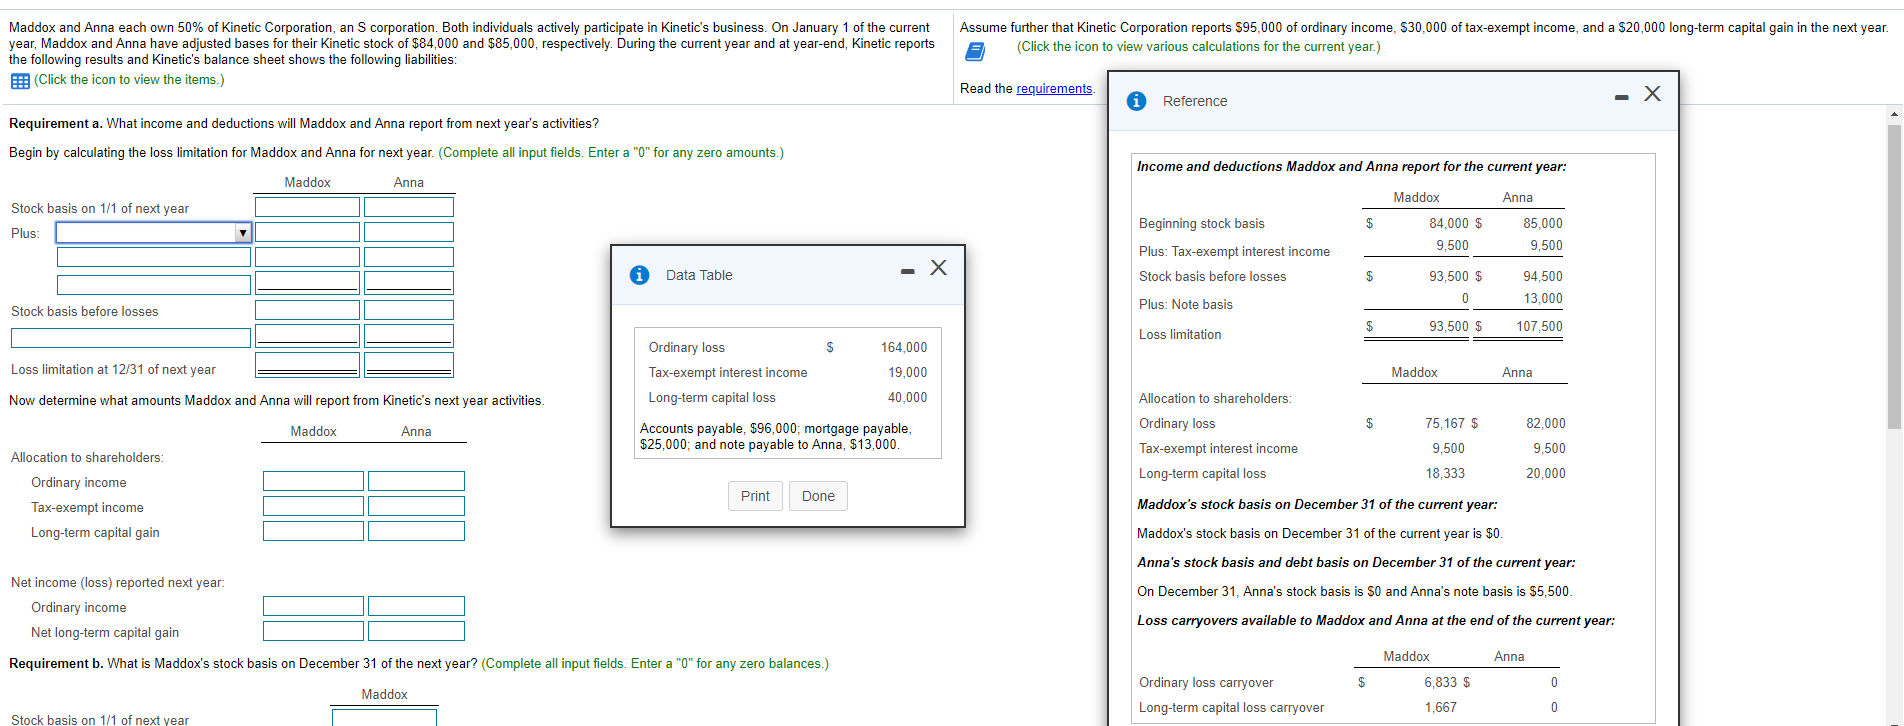Click Anna's net ordinary income reported field

416,606
